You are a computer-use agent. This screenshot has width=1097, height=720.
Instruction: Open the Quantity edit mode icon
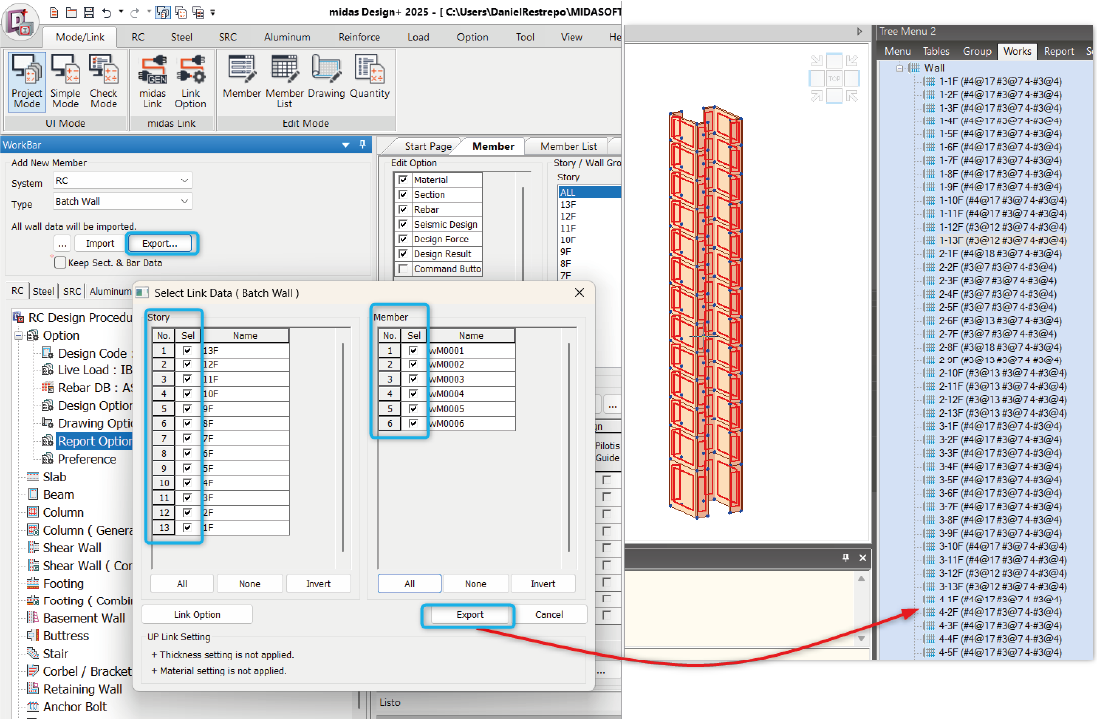(369, 77)
